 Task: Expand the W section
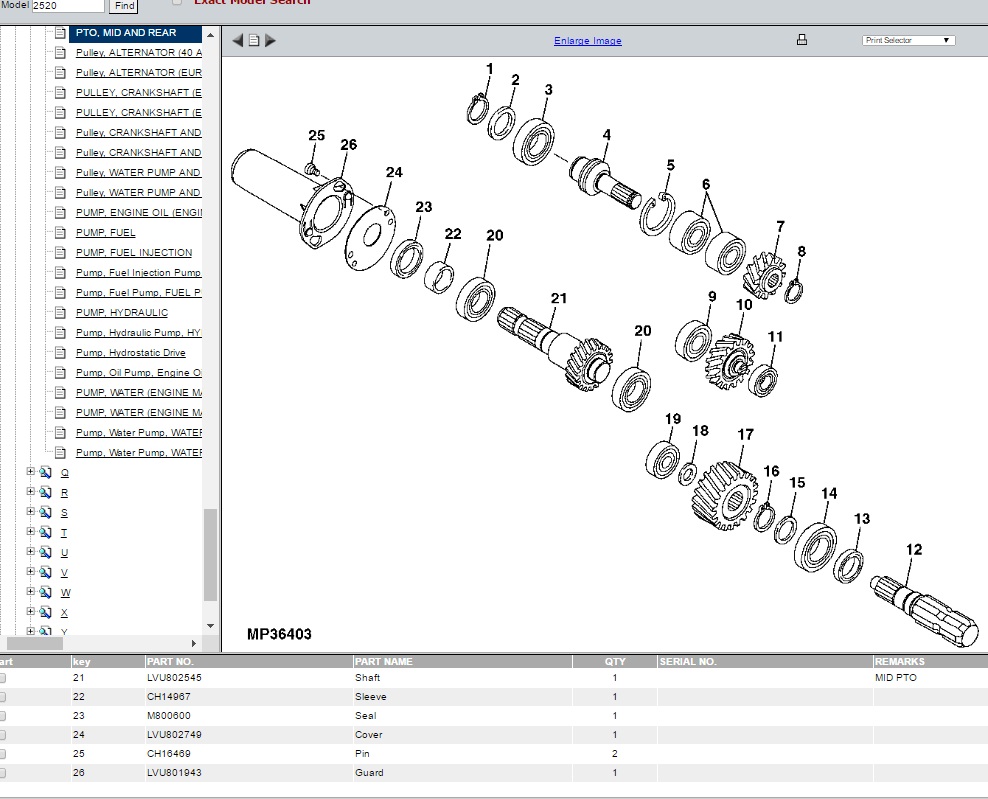pos(30,591)
